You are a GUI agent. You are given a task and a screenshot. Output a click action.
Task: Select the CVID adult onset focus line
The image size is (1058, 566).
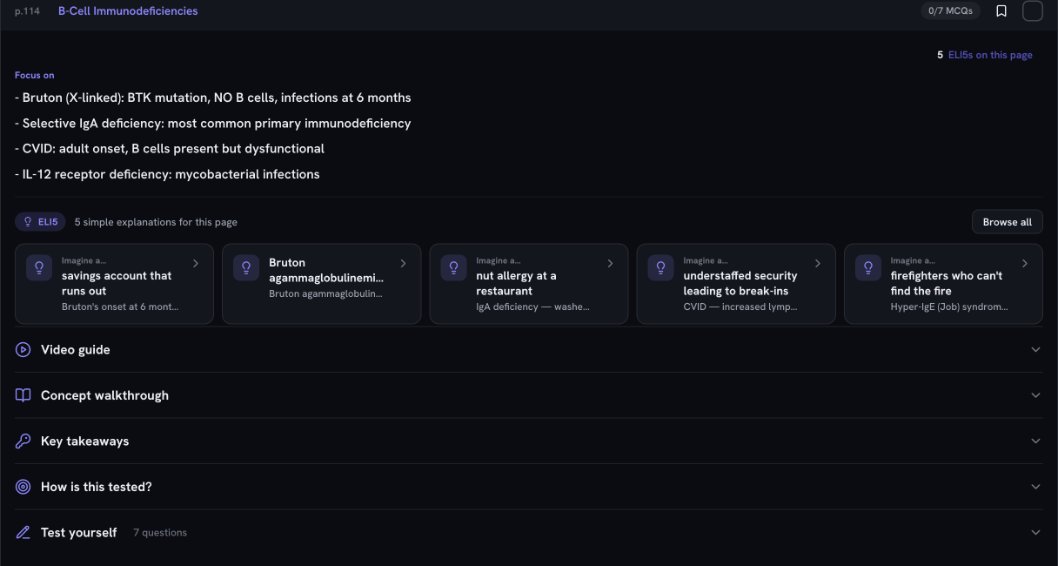click(169, 148)
